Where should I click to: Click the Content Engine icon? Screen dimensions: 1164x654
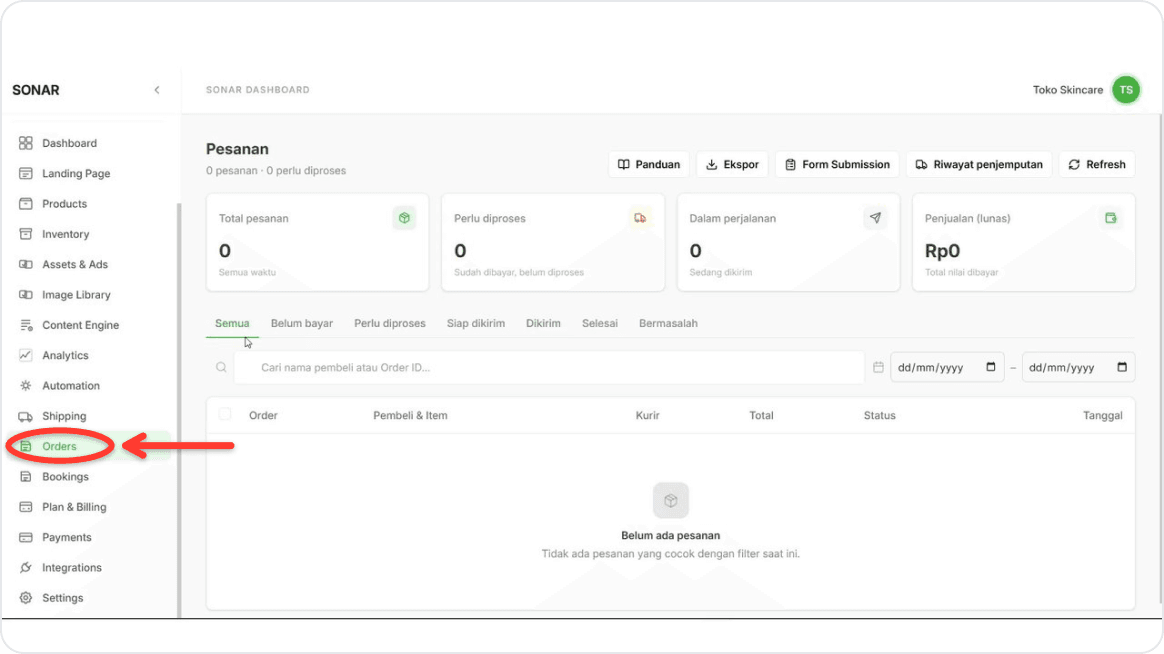tap(26, 325)
